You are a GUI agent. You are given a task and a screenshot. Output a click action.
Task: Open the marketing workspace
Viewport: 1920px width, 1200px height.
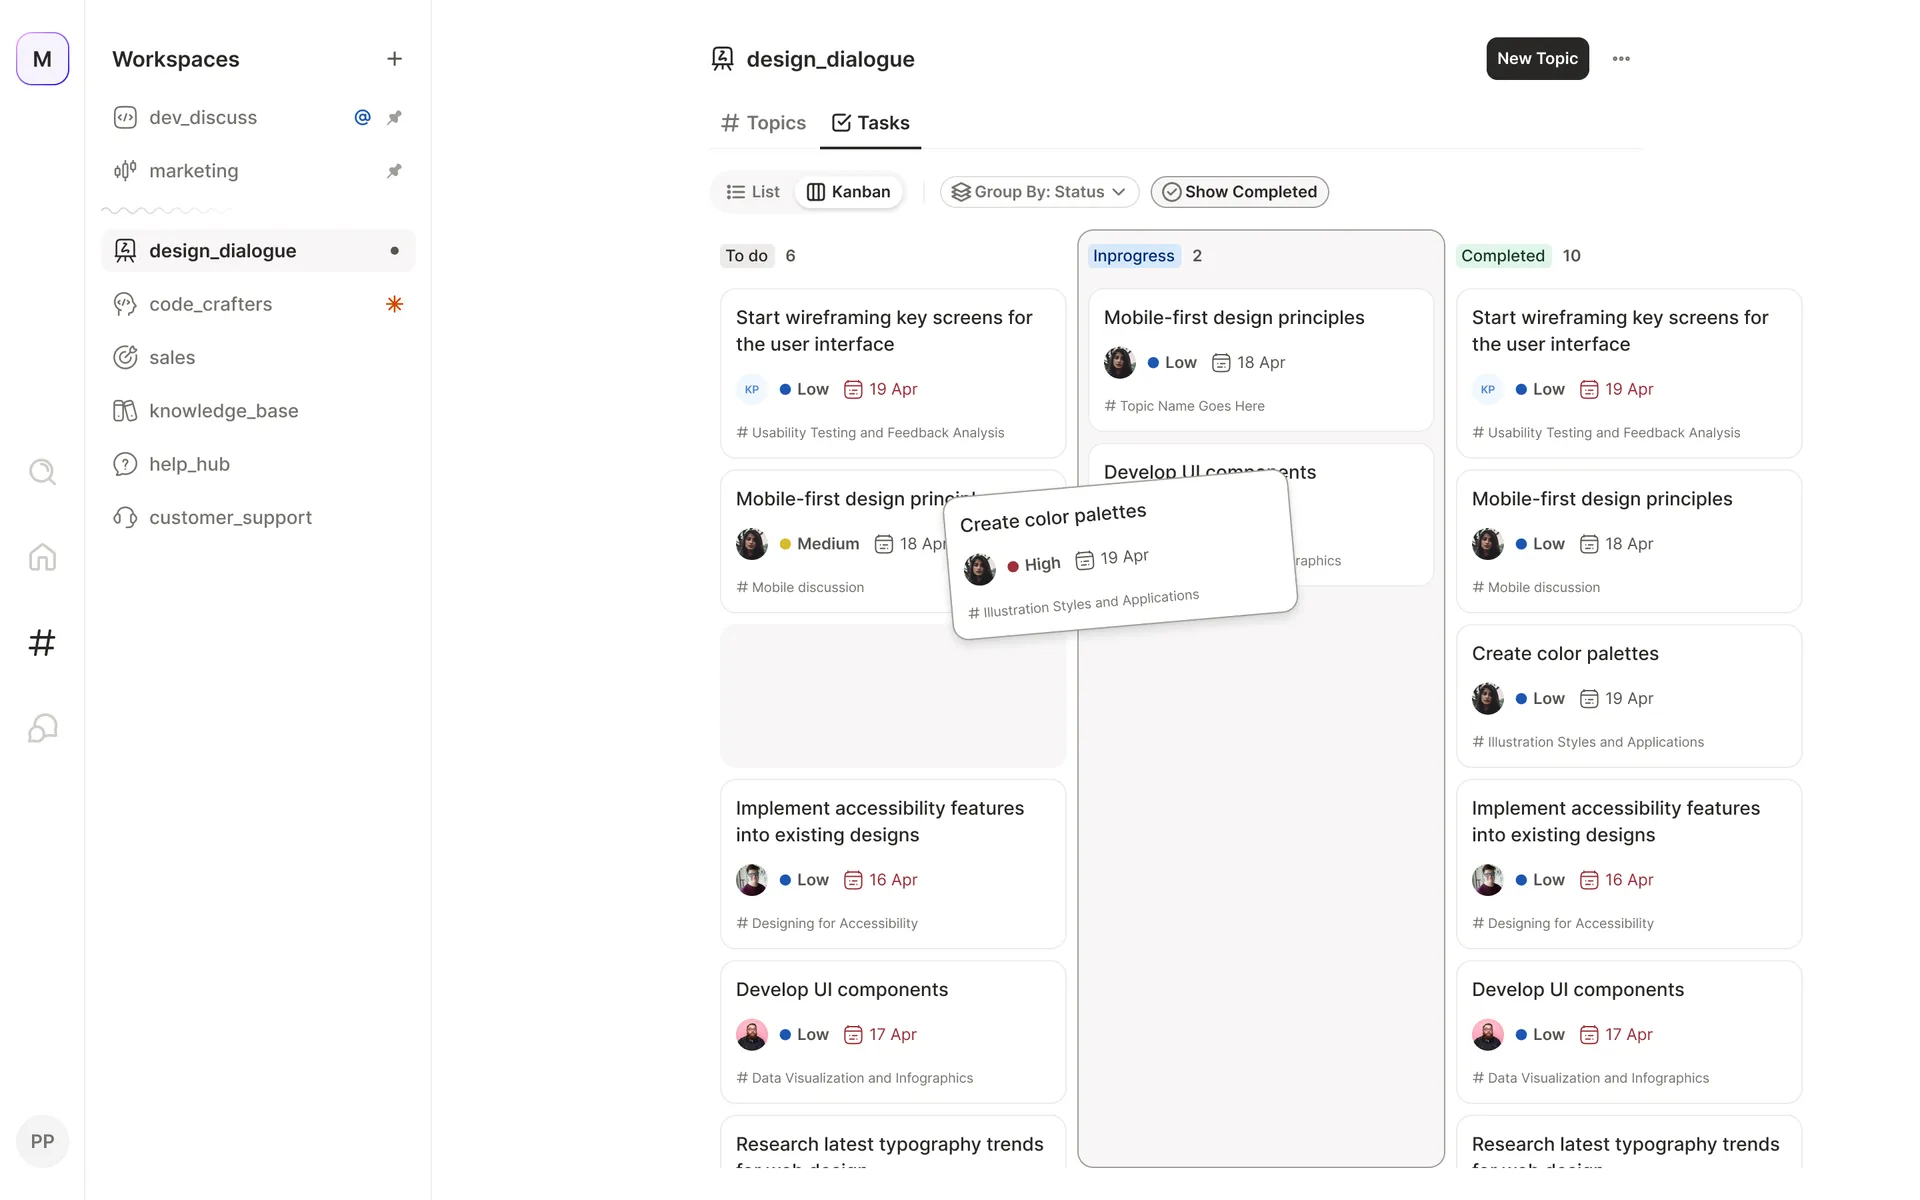tap(258, 171)
